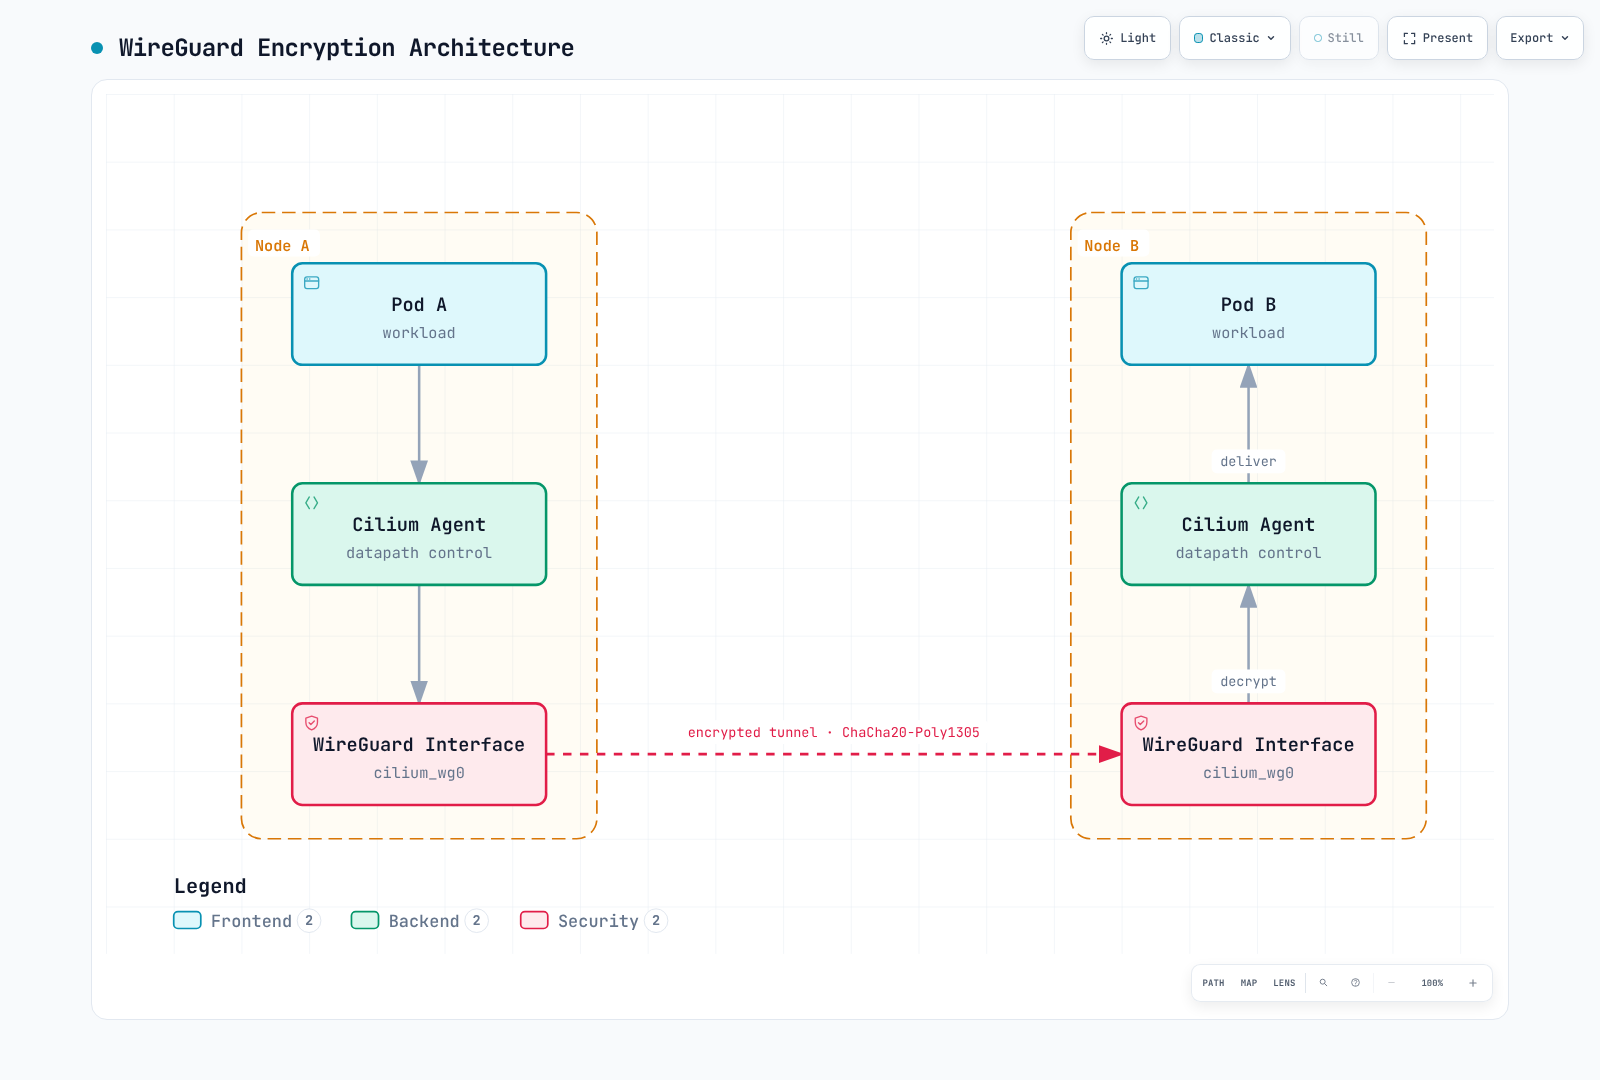Zoom in with the plus button
The height and width of the screenshot is (1080, 1600).
1472,983
